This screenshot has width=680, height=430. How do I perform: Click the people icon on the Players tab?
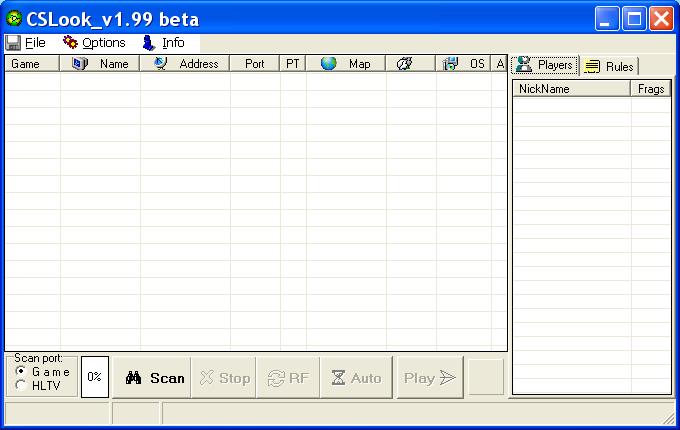[524, 65]
